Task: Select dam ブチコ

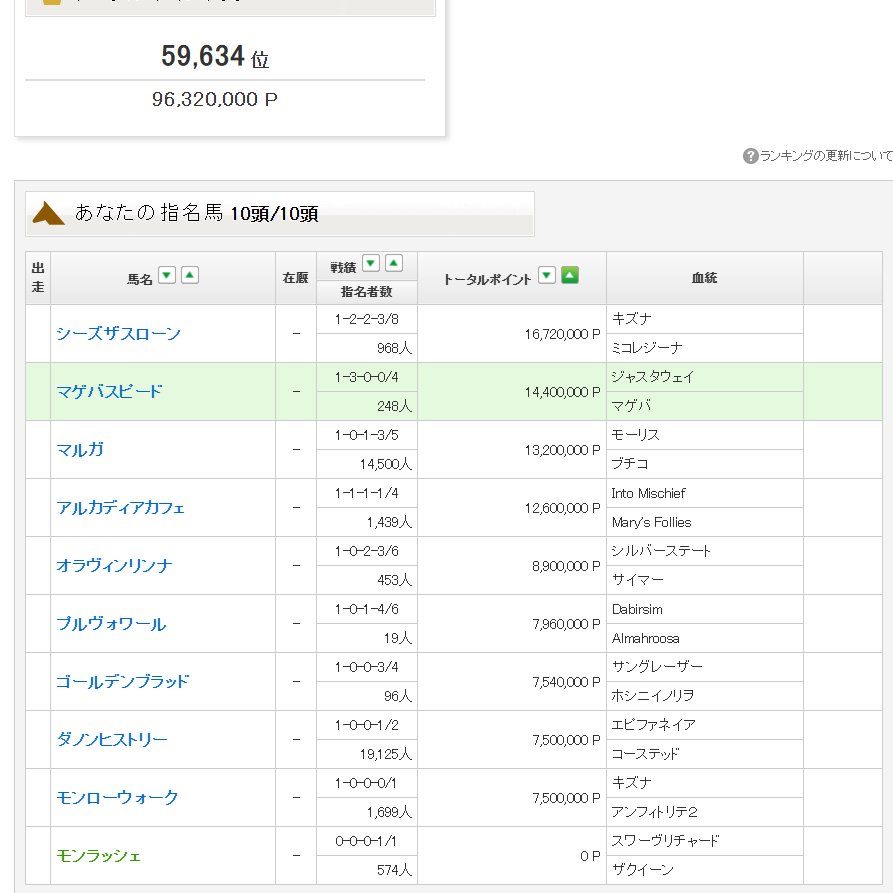Action: (630, 464)
